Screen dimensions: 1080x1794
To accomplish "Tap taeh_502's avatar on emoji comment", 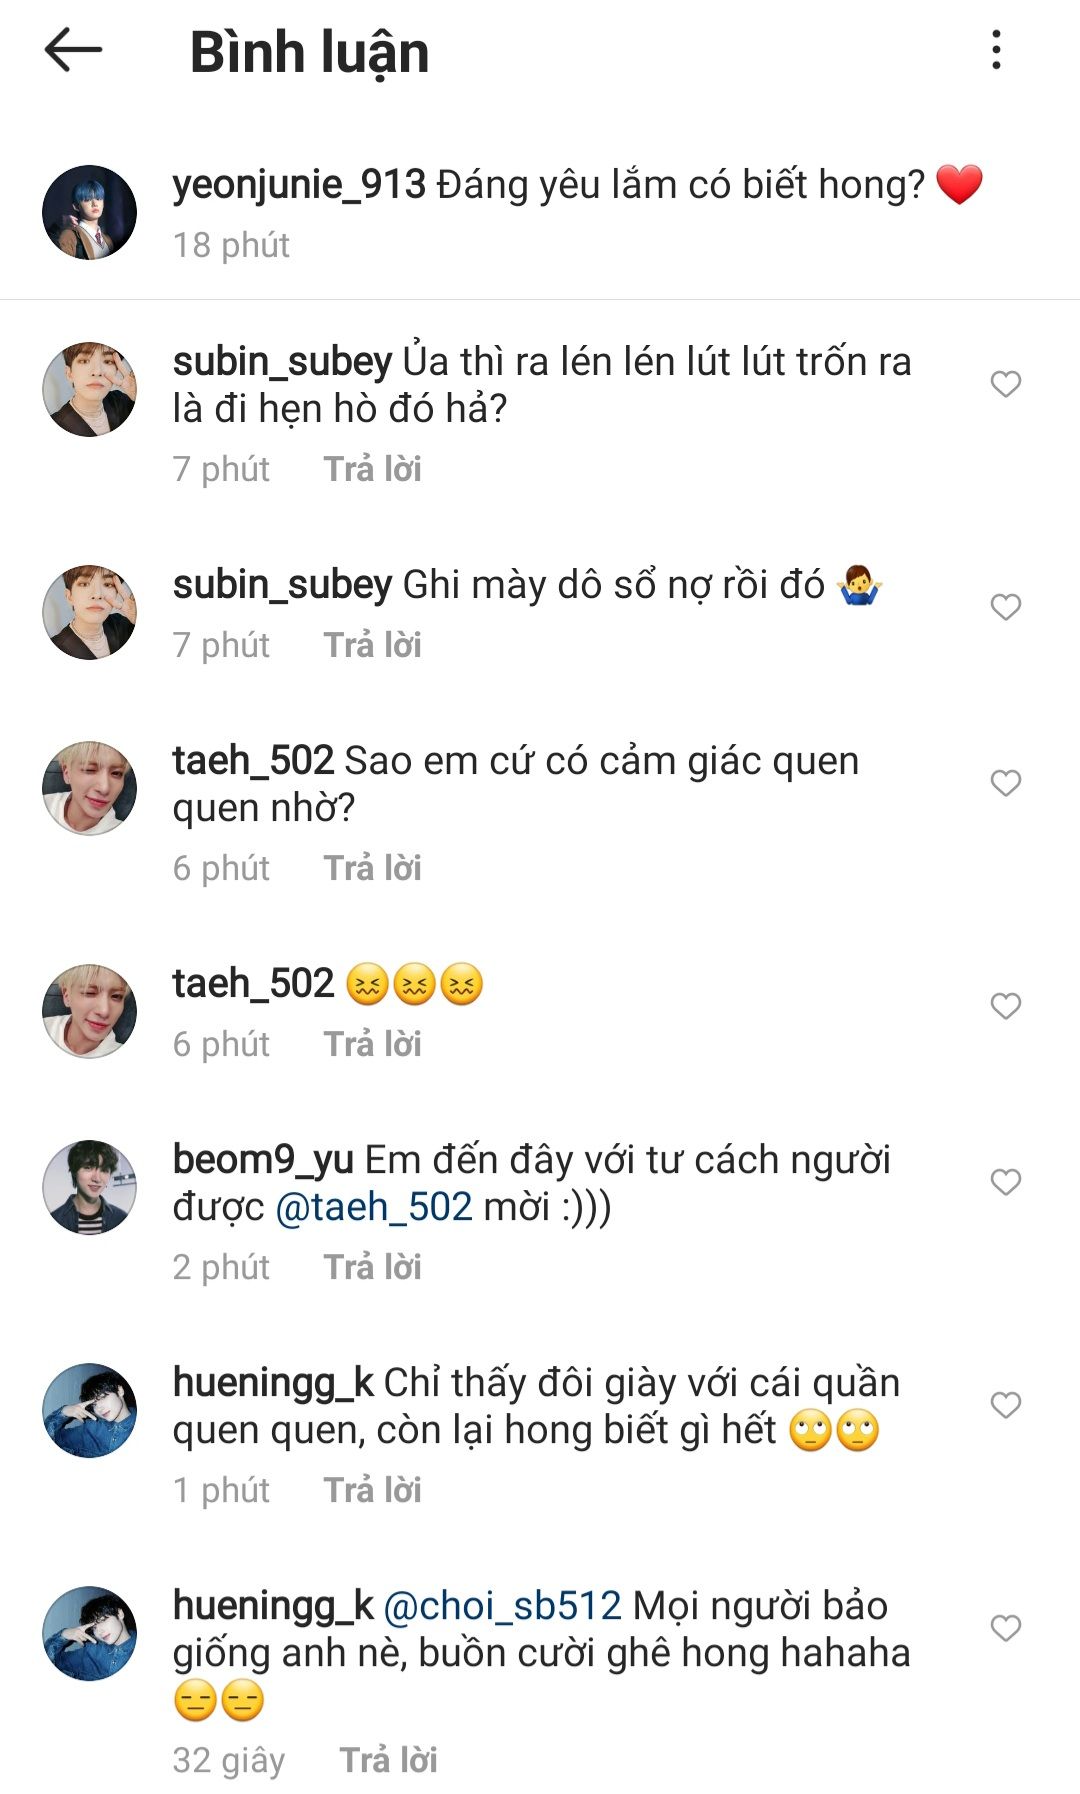I will click(x=89, y=1011).
